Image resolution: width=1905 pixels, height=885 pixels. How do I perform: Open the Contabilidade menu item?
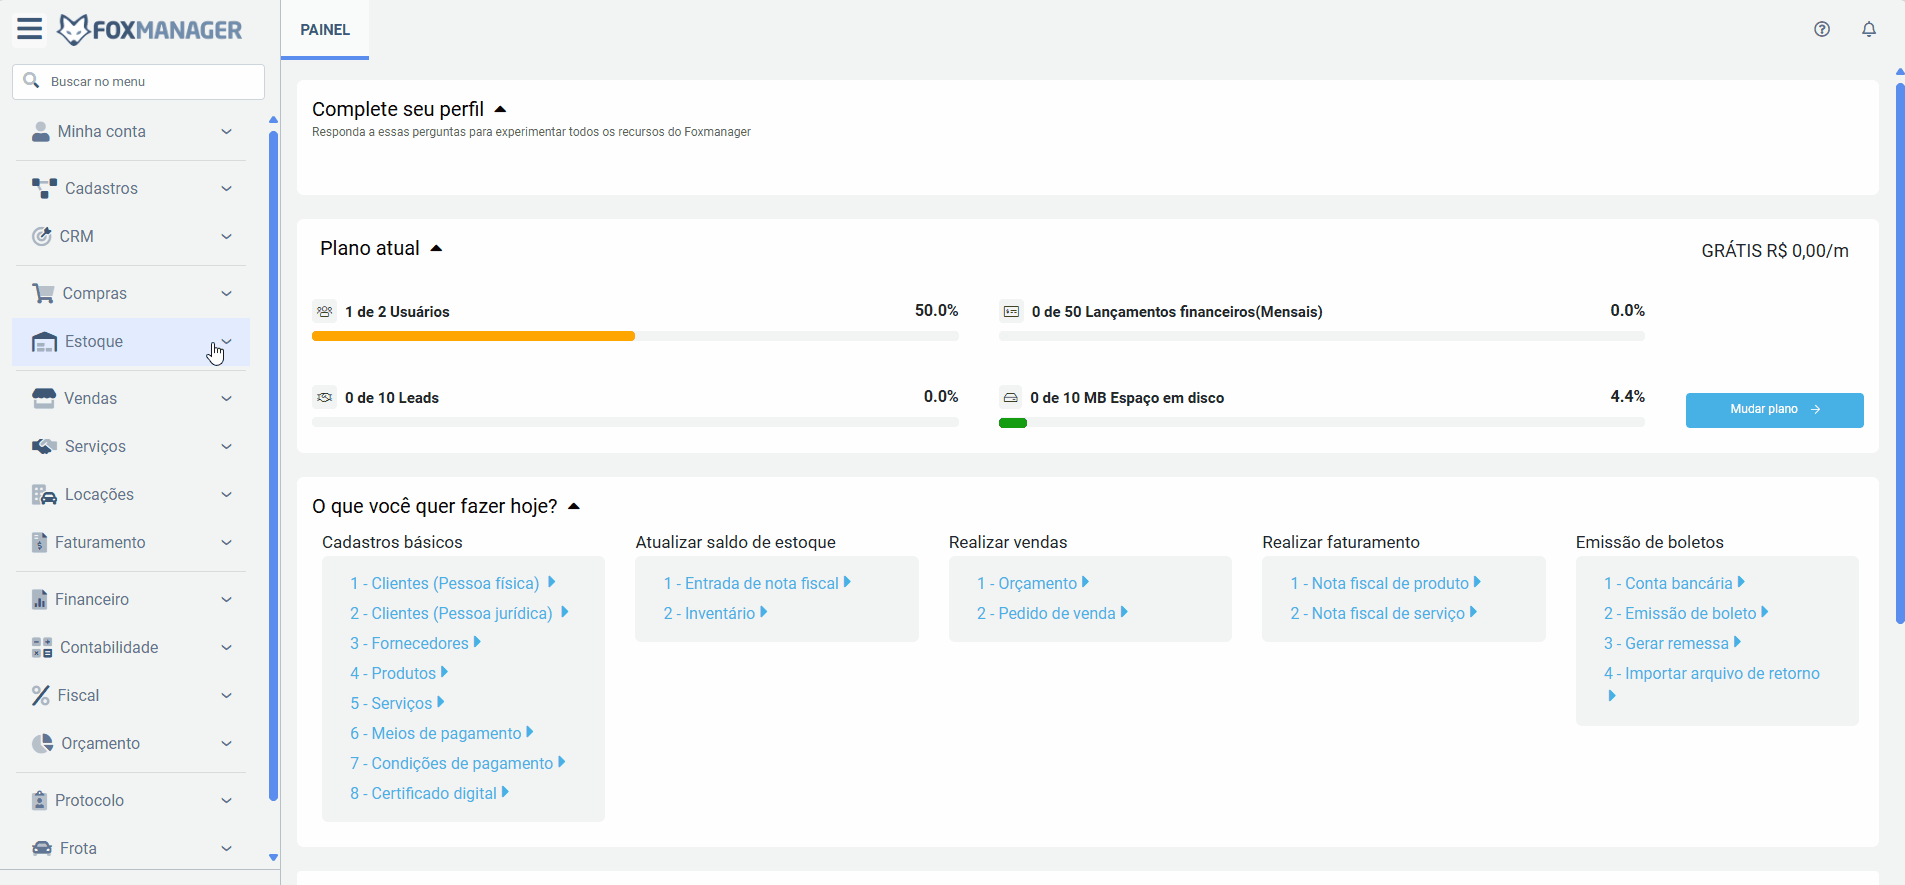tap(131, 647)
